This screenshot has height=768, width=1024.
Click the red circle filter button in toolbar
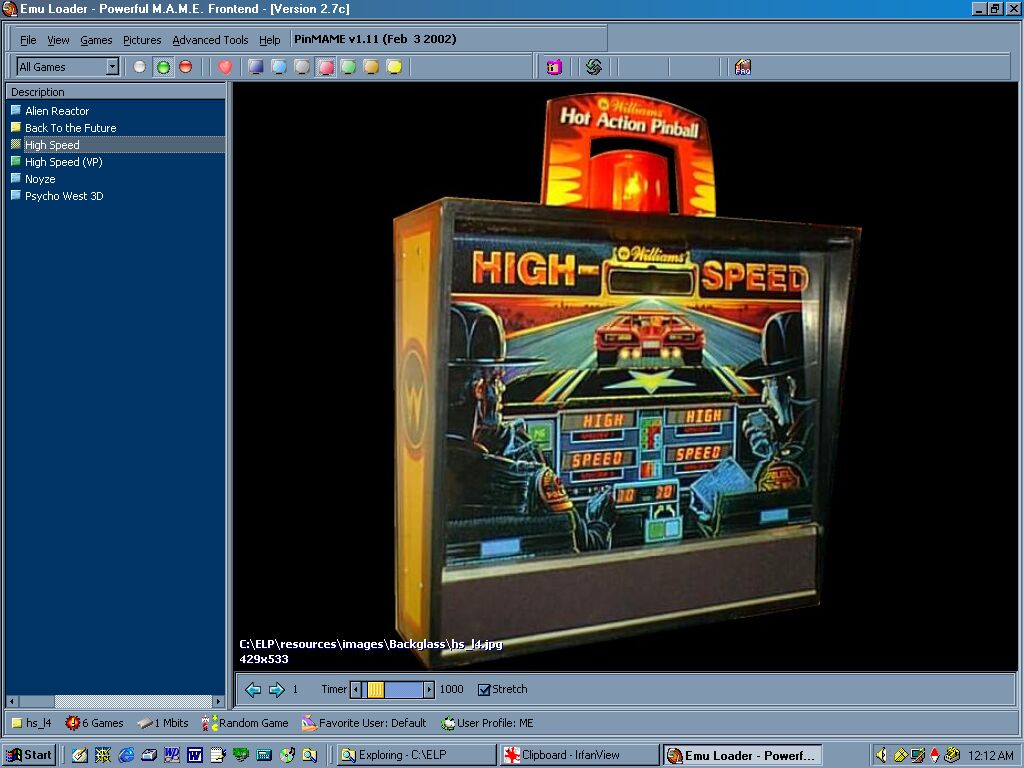coord(185,67)
